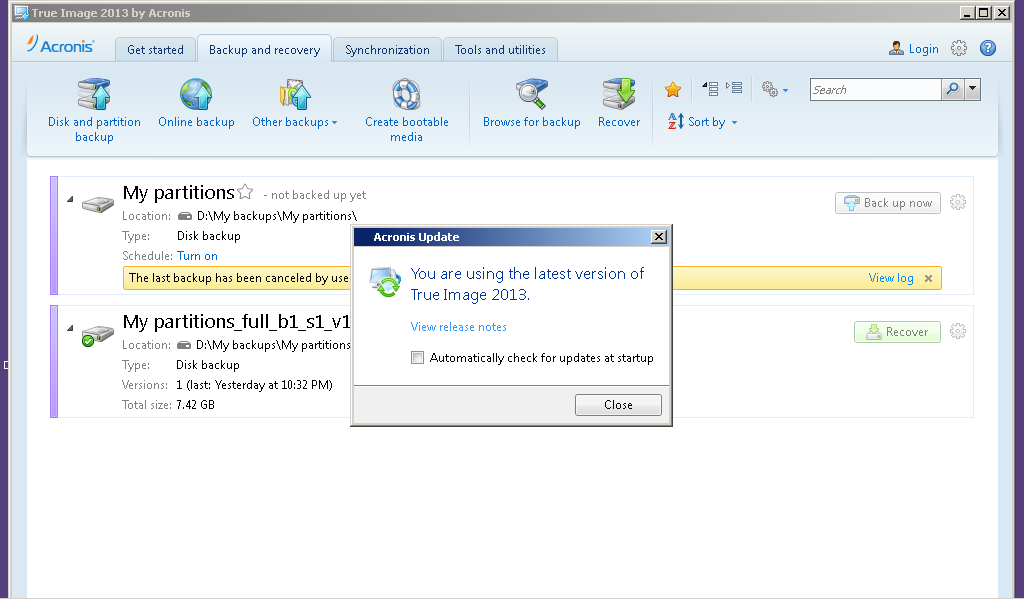The height and width of the screenshot is (600, 1024).
Task: Collapse the My partitions_full_b1_s1_v1 backup box
Action: (x=70, y=328)
